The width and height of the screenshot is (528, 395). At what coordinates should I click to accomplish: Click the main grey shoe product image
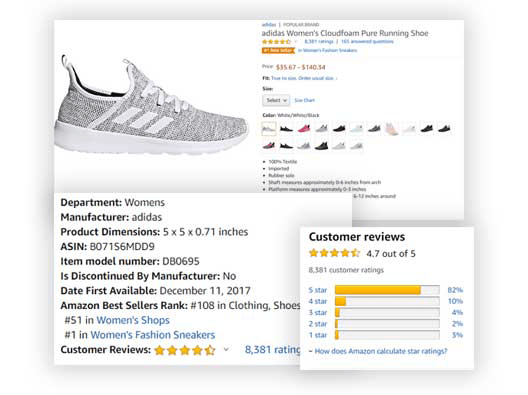point(152,106)
